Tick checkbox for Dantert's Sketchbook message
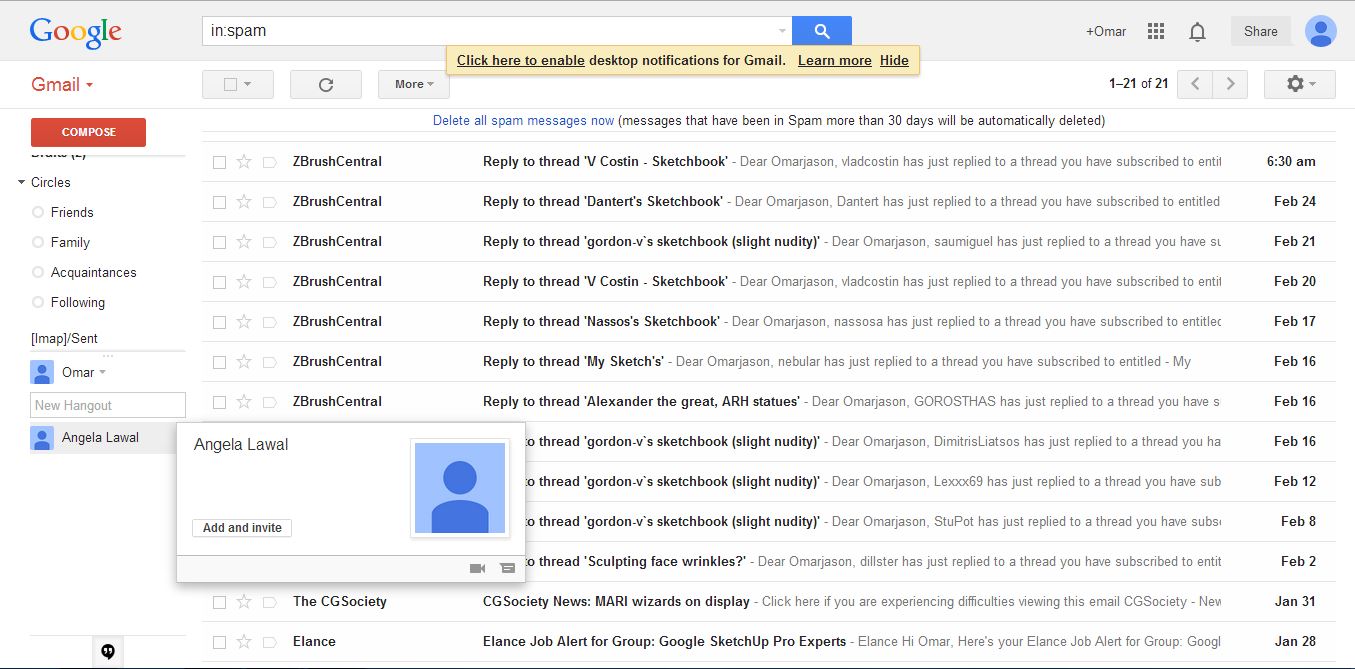Image resolution: width=1355 pixels, height=669 pixels. coord(219,201)
